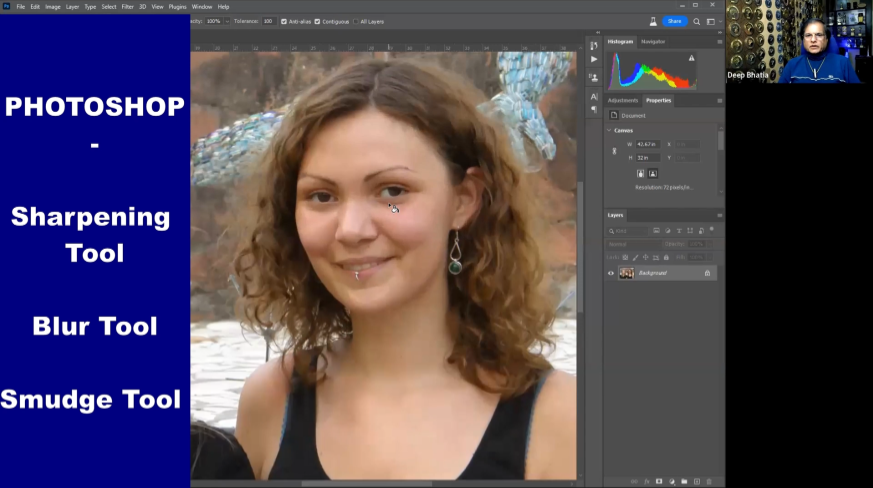This screenshot has width=873, height=488.
Task: Open the Paragraph panel icon
Action: point(594,109)
